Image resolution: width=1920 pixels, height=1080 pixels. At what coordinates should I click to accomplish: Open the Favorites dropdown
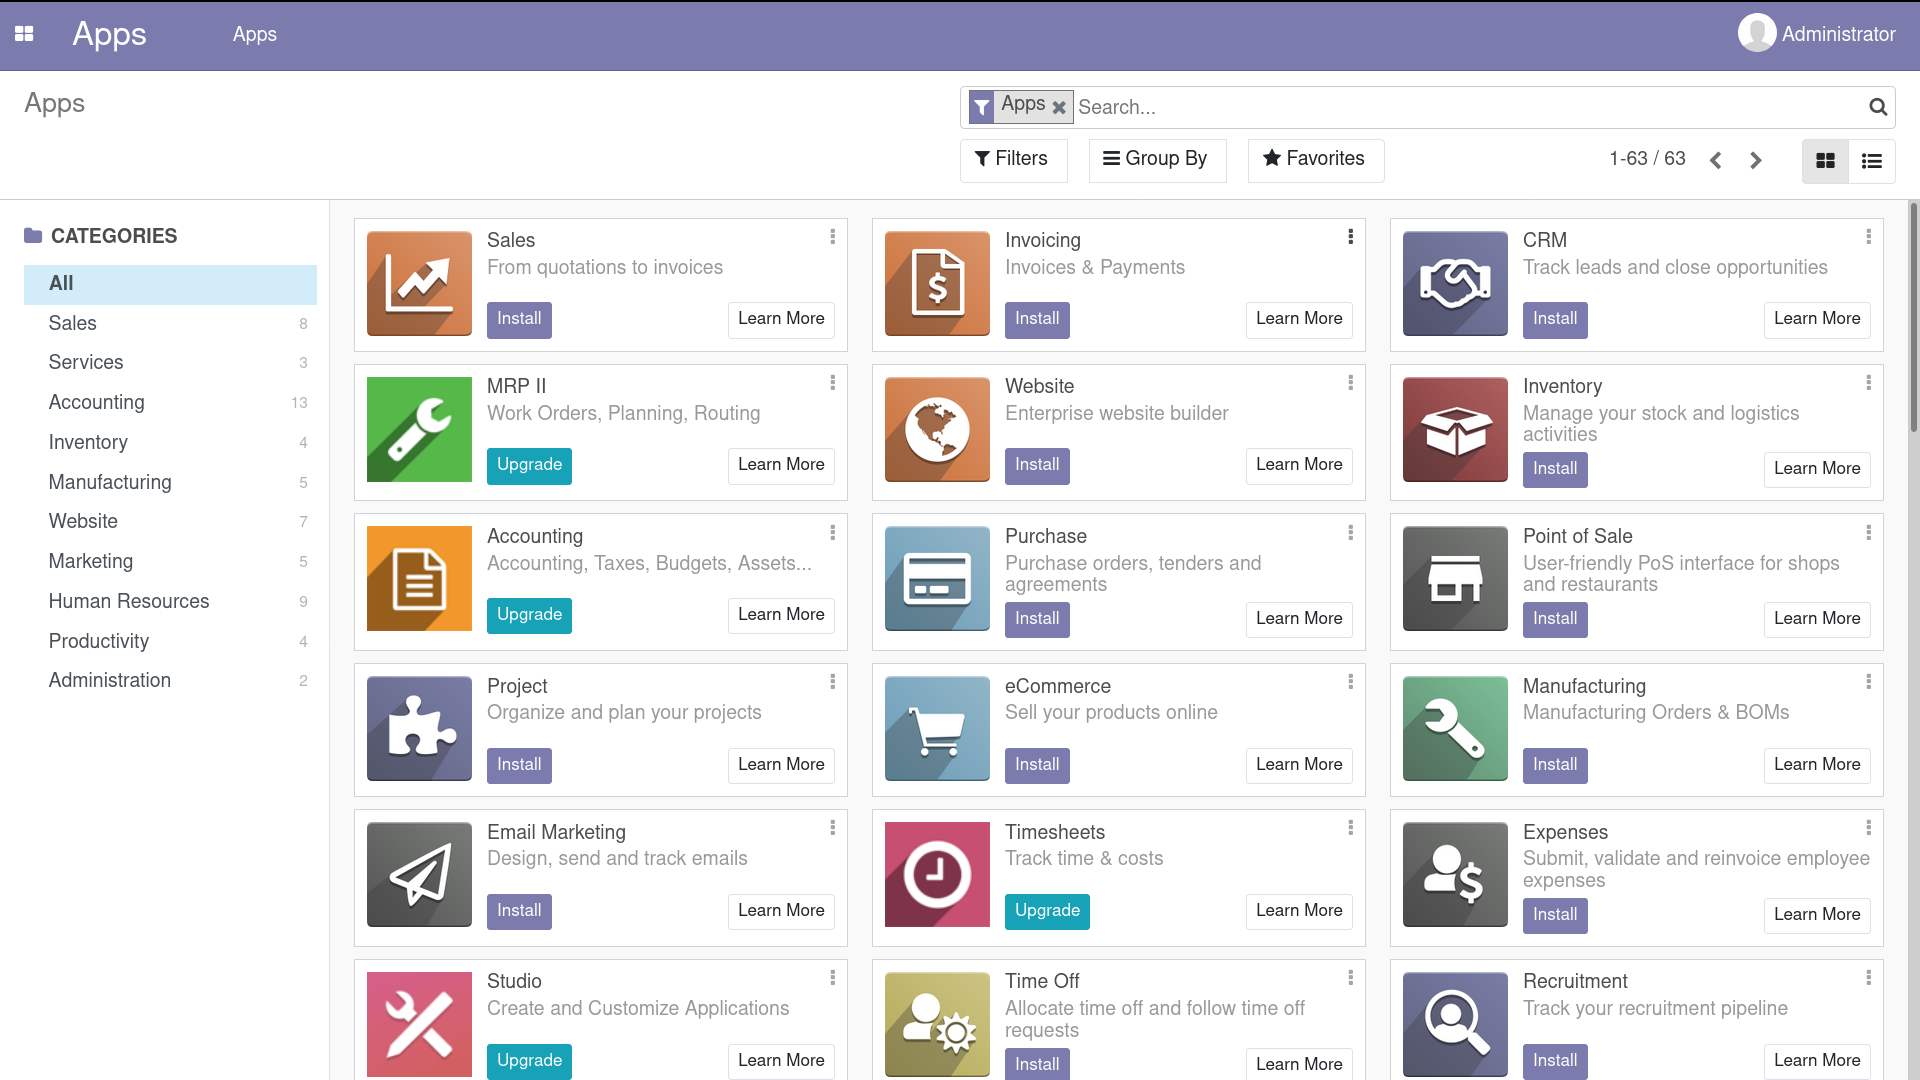click(1314, 159)
